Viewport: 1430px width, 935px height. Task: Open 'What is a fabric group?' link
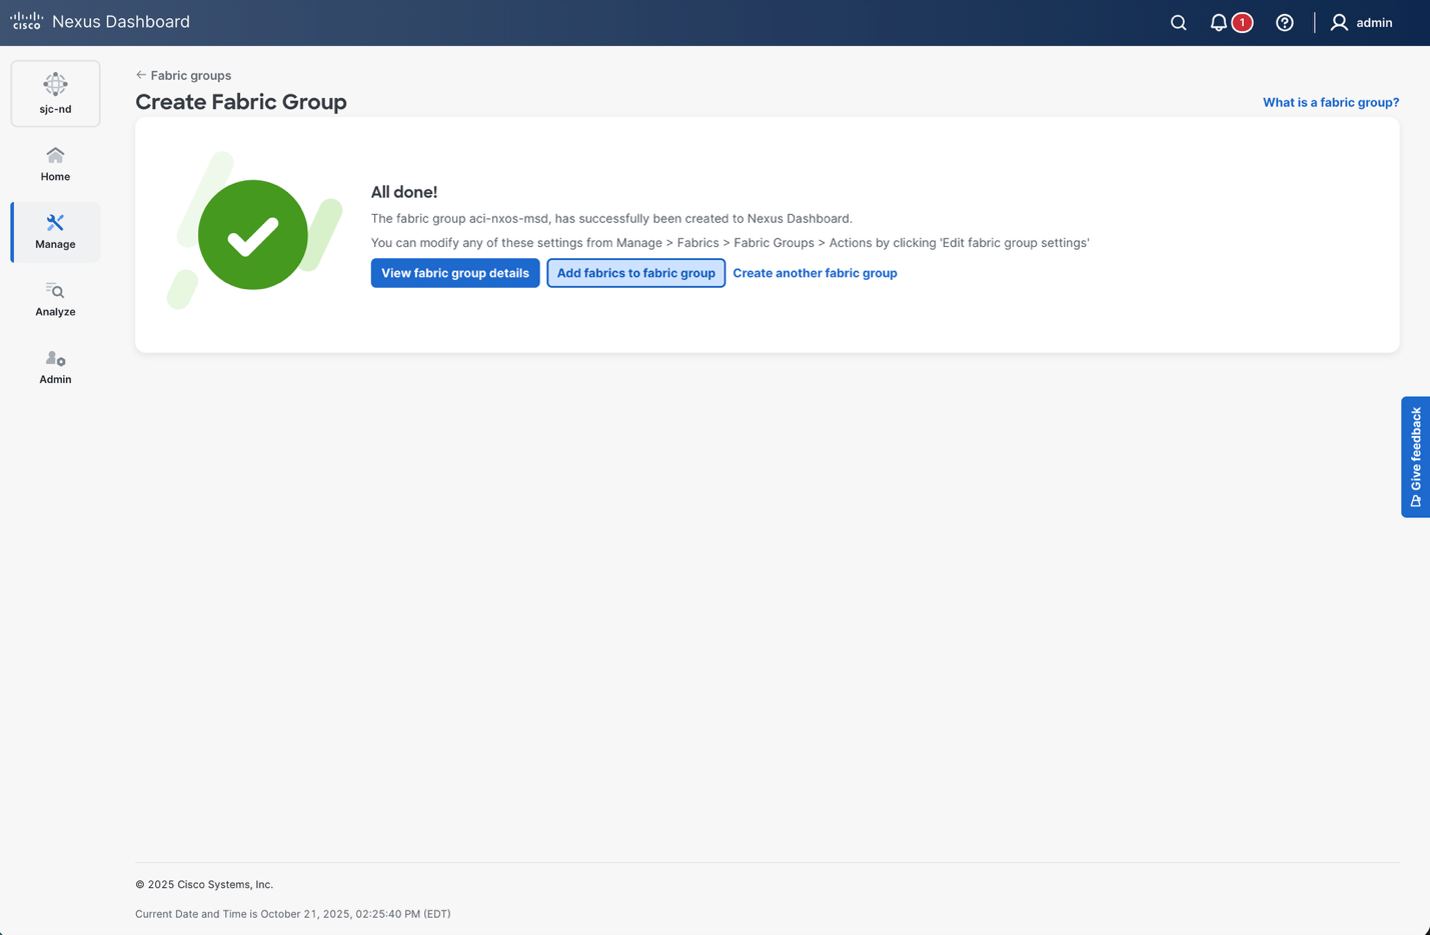[1330, 102]
